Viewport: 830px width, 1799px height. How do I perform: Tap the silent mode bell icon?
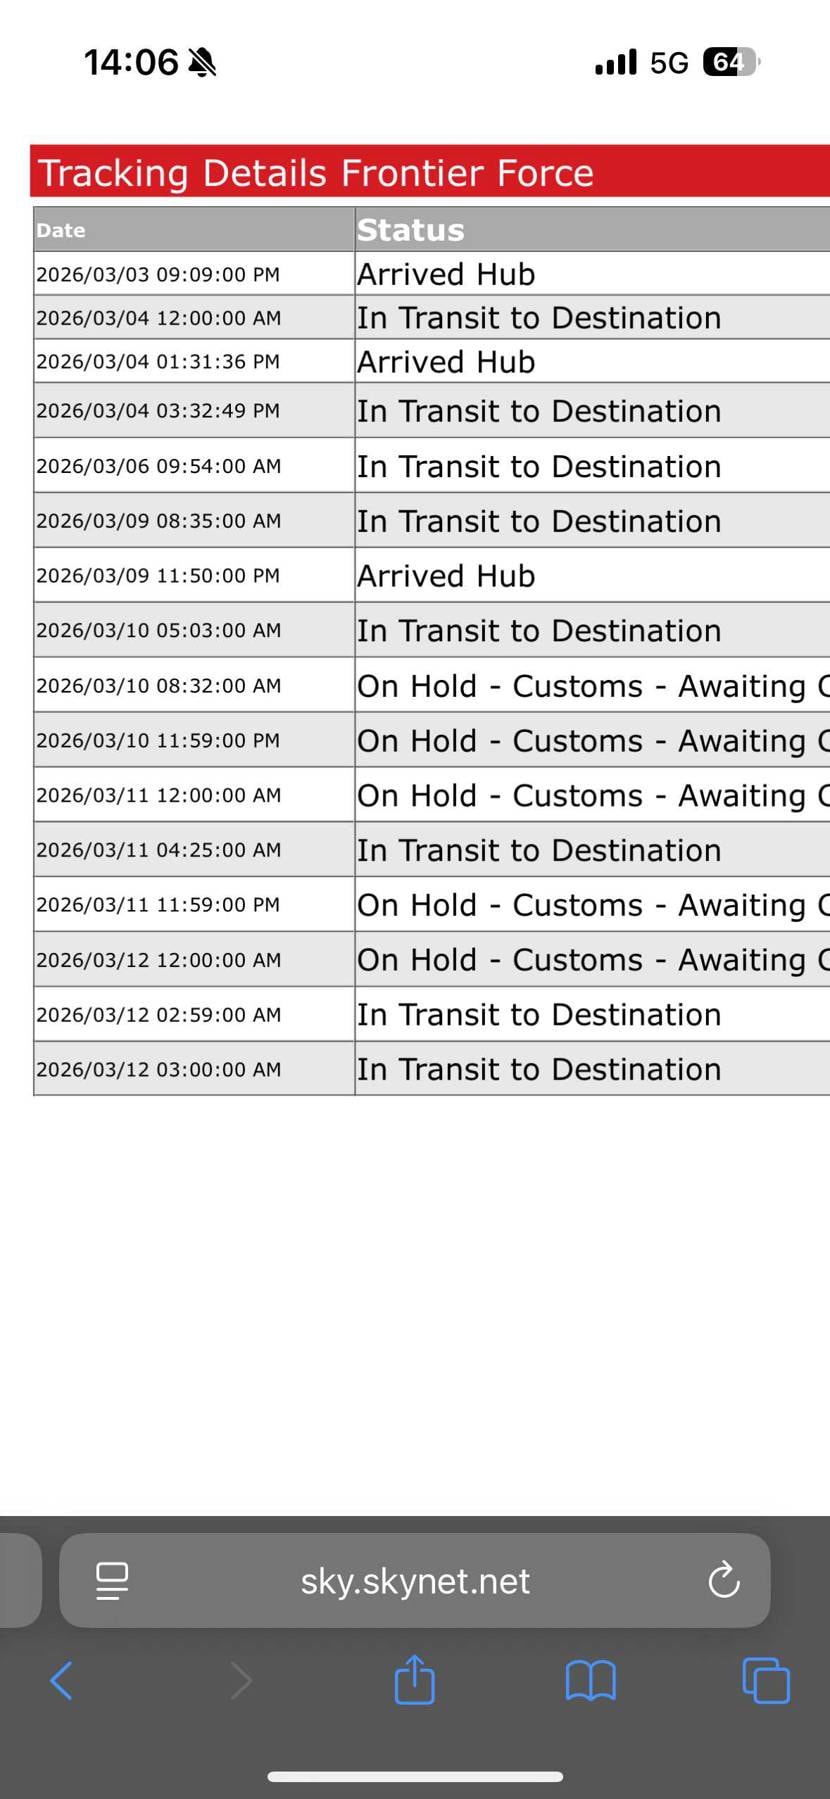202,63
